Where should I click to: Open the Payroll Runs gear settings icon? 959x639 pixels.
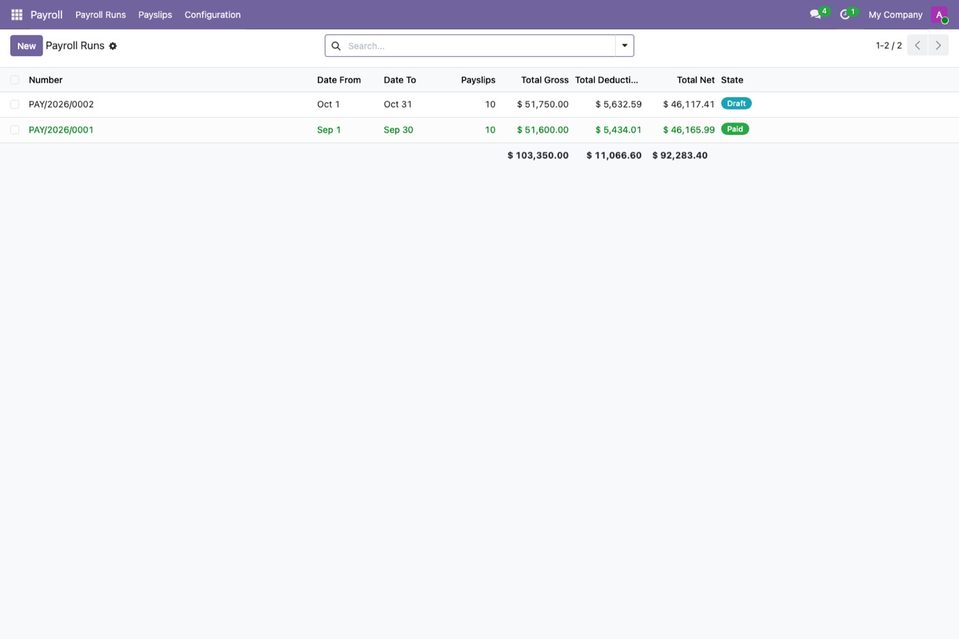pyautogui.click(x=113, y=46)
